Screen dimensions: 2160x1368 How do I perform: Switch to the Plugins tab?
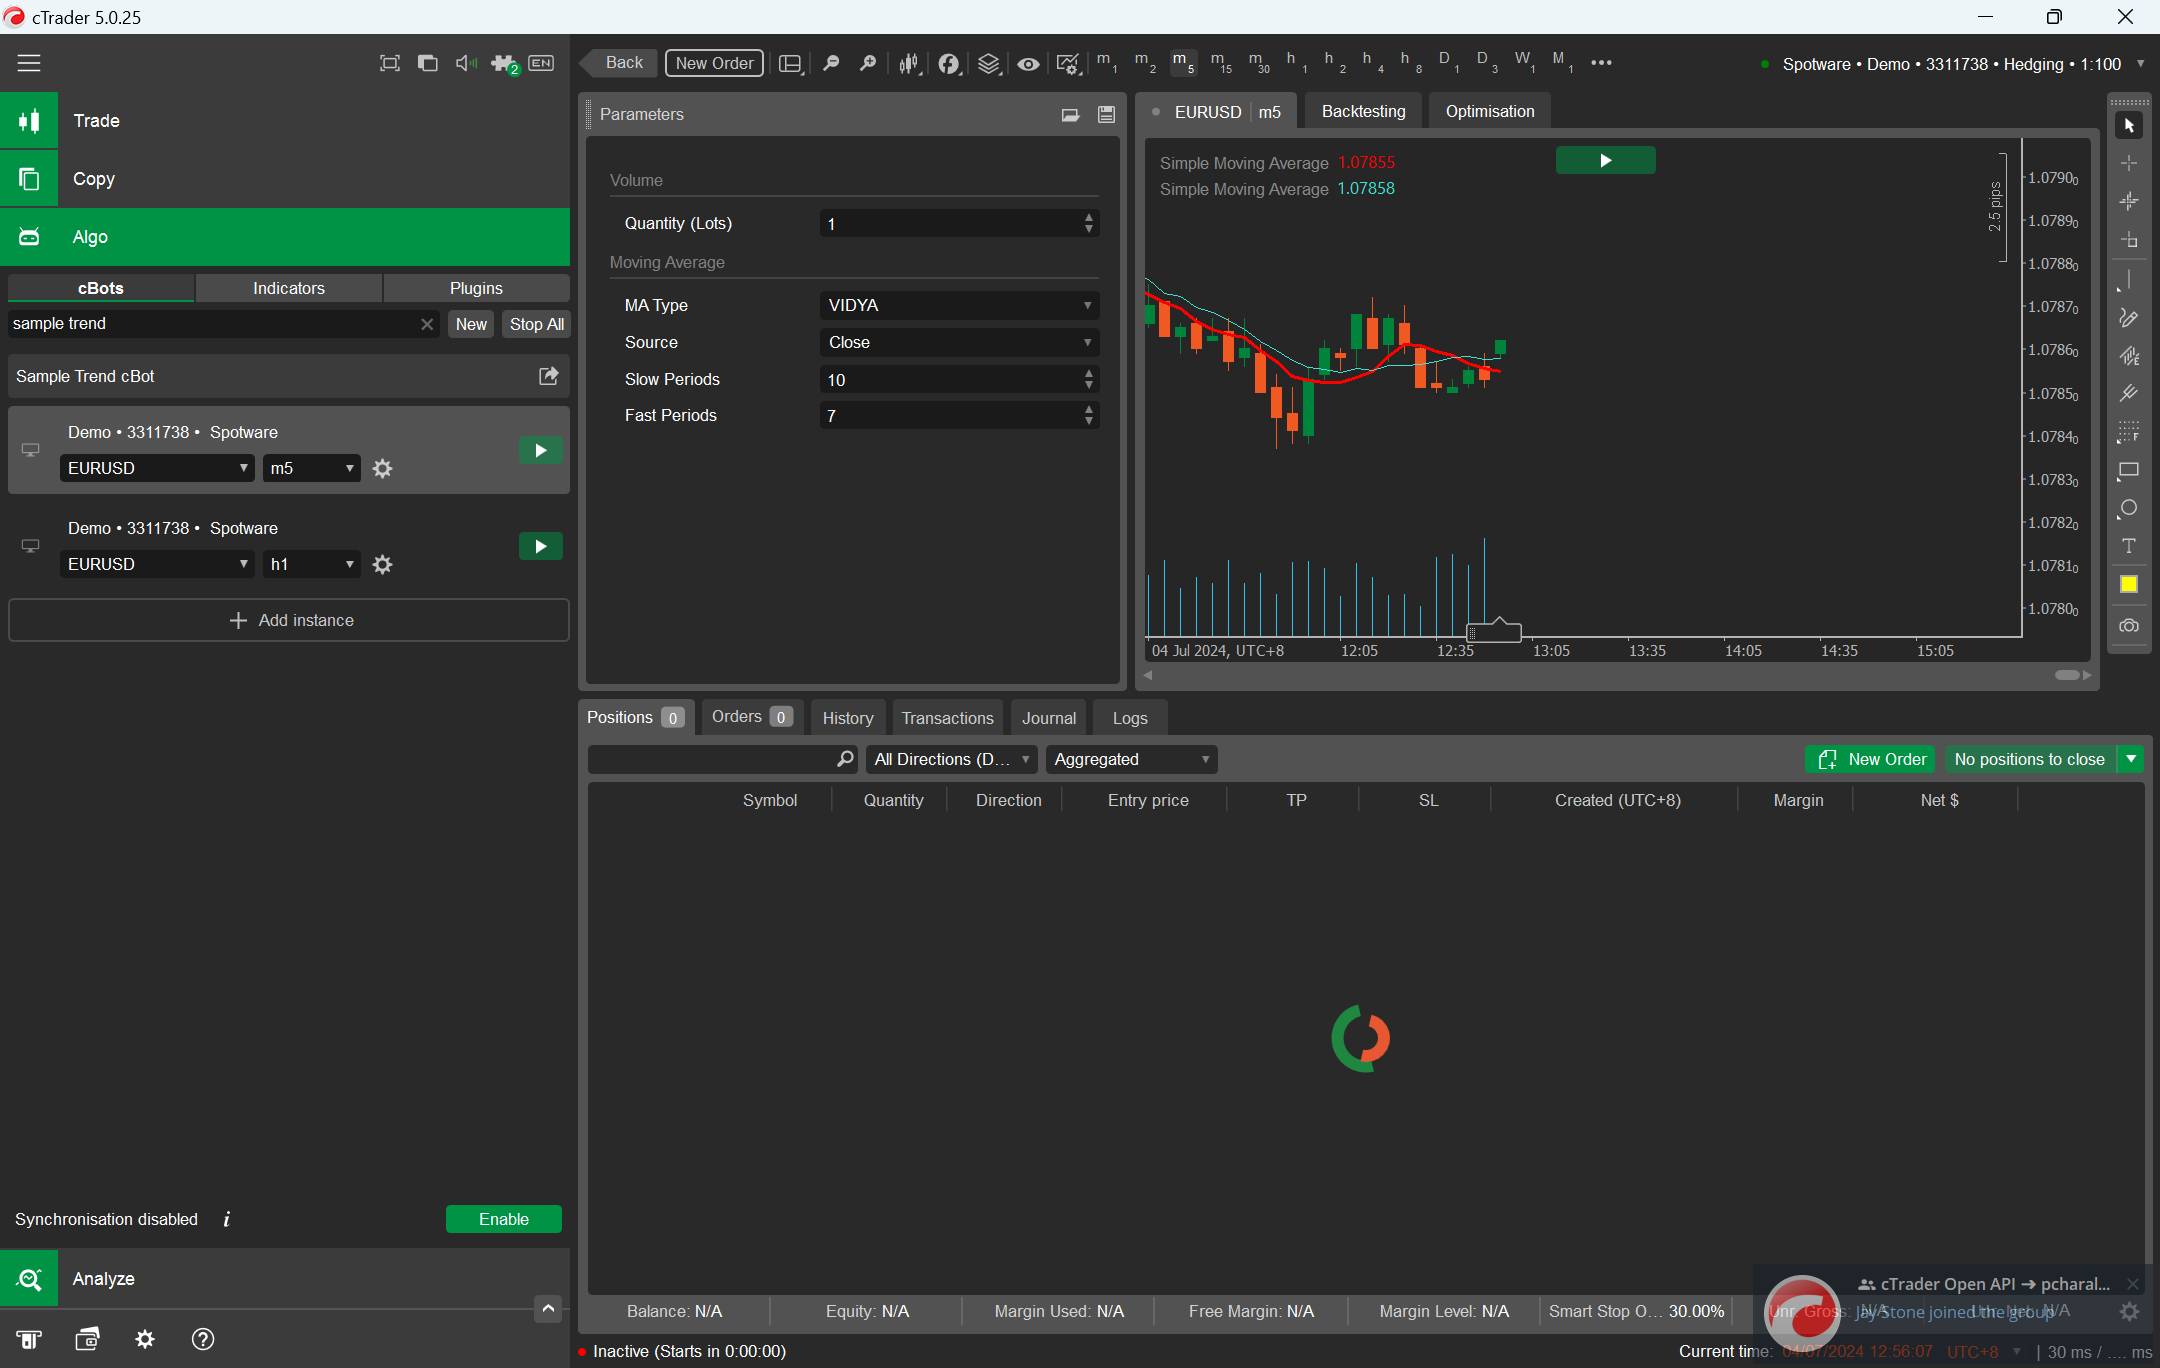tap(476, 288)
